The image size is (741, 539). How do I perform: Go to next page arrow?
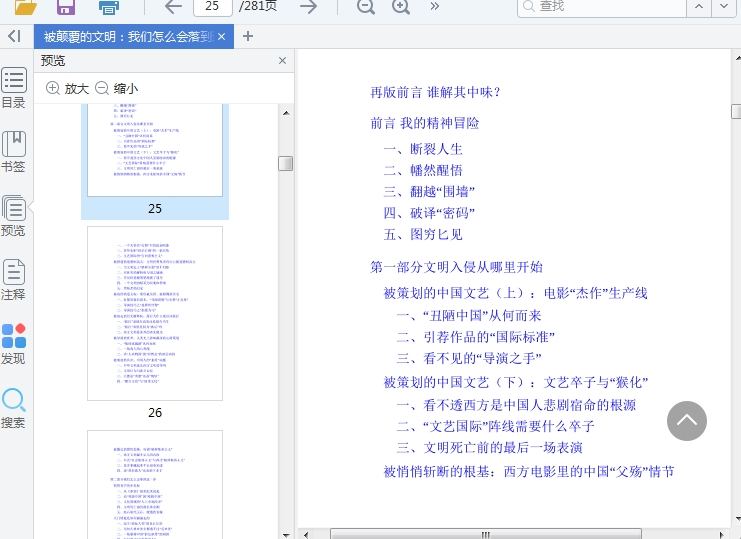tap(309, 7)
